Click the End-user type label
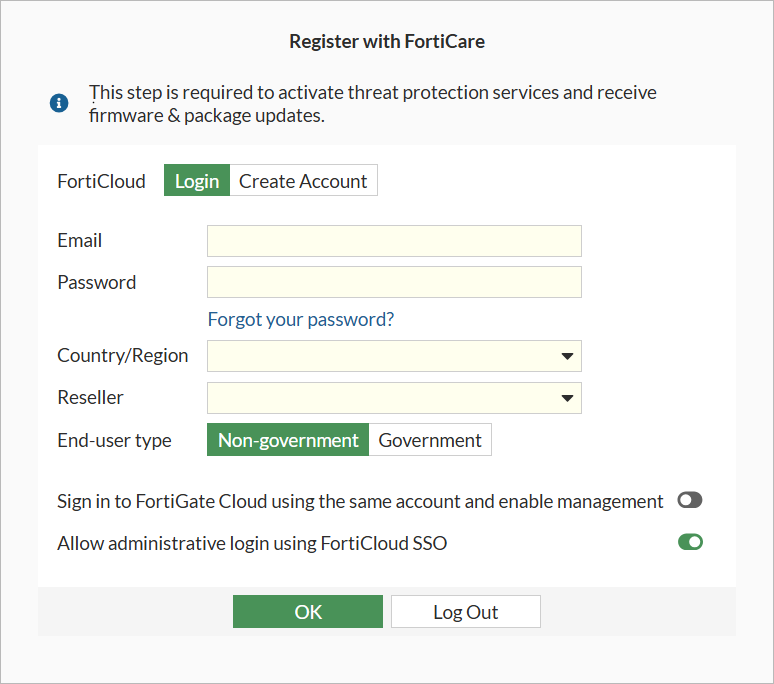Image resolution: width=774 pixels, height=684 pixels. click(114, 440)
